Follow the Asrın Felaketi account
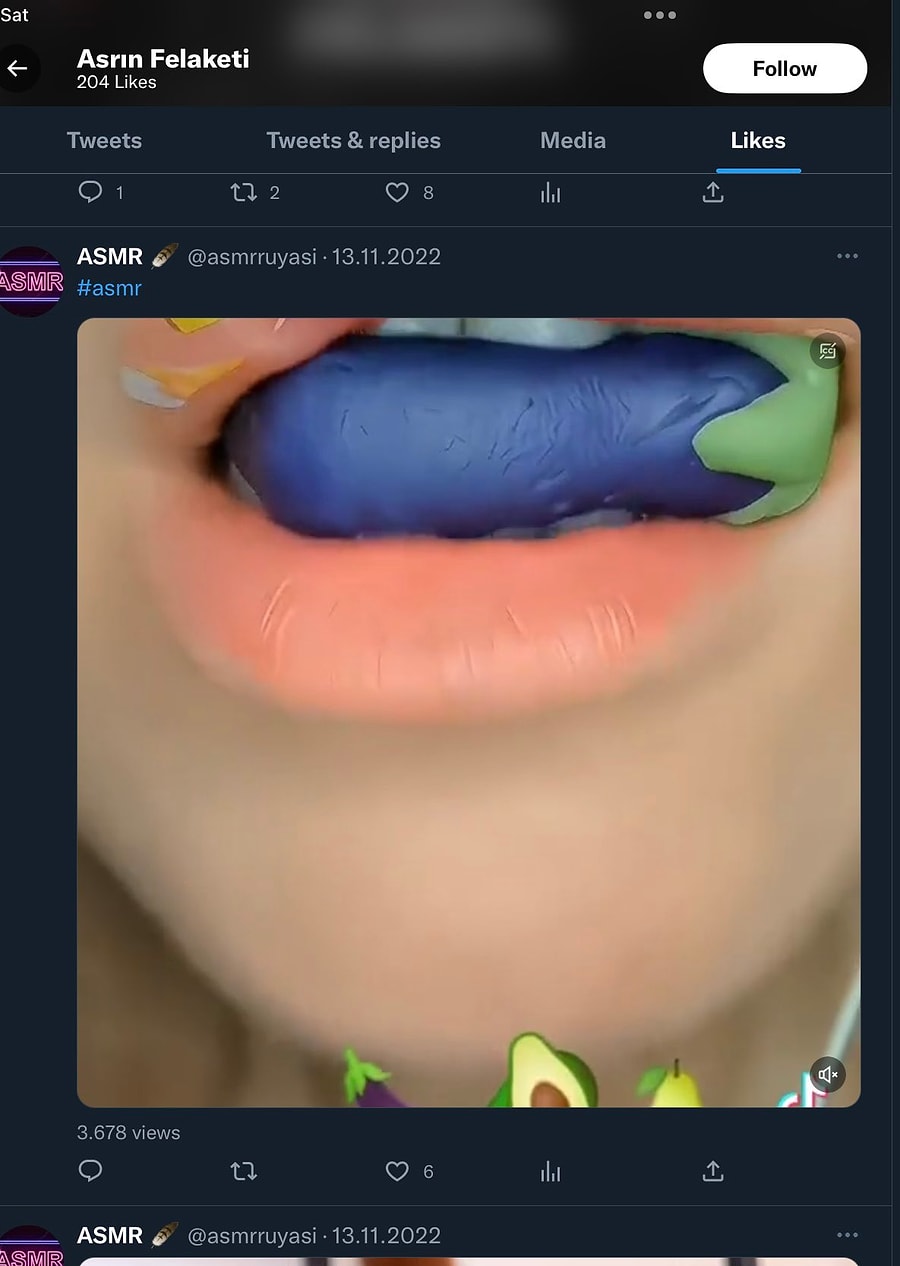The height and width of the screenshot is (1266, 900). pyautogui.click(x=784, y=69)
